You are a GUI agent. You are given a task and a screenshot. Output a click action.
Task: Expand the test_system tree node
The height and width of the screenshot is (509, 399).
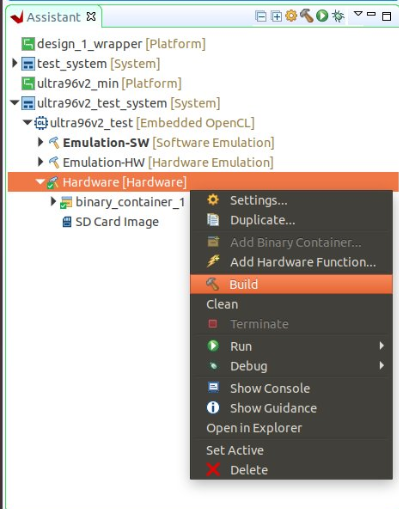[x=14, y=63]
